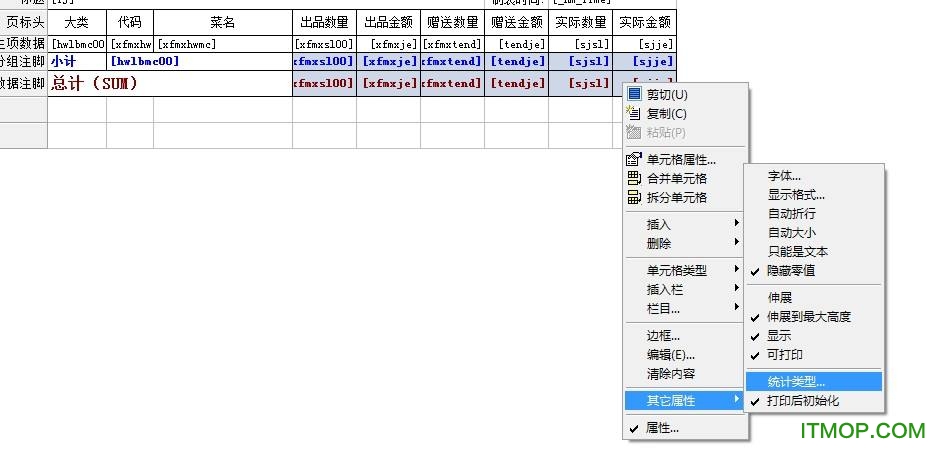Click the Merge Cells (合并单元格) icon
931x456 pixels.
[x=634, y=178]
